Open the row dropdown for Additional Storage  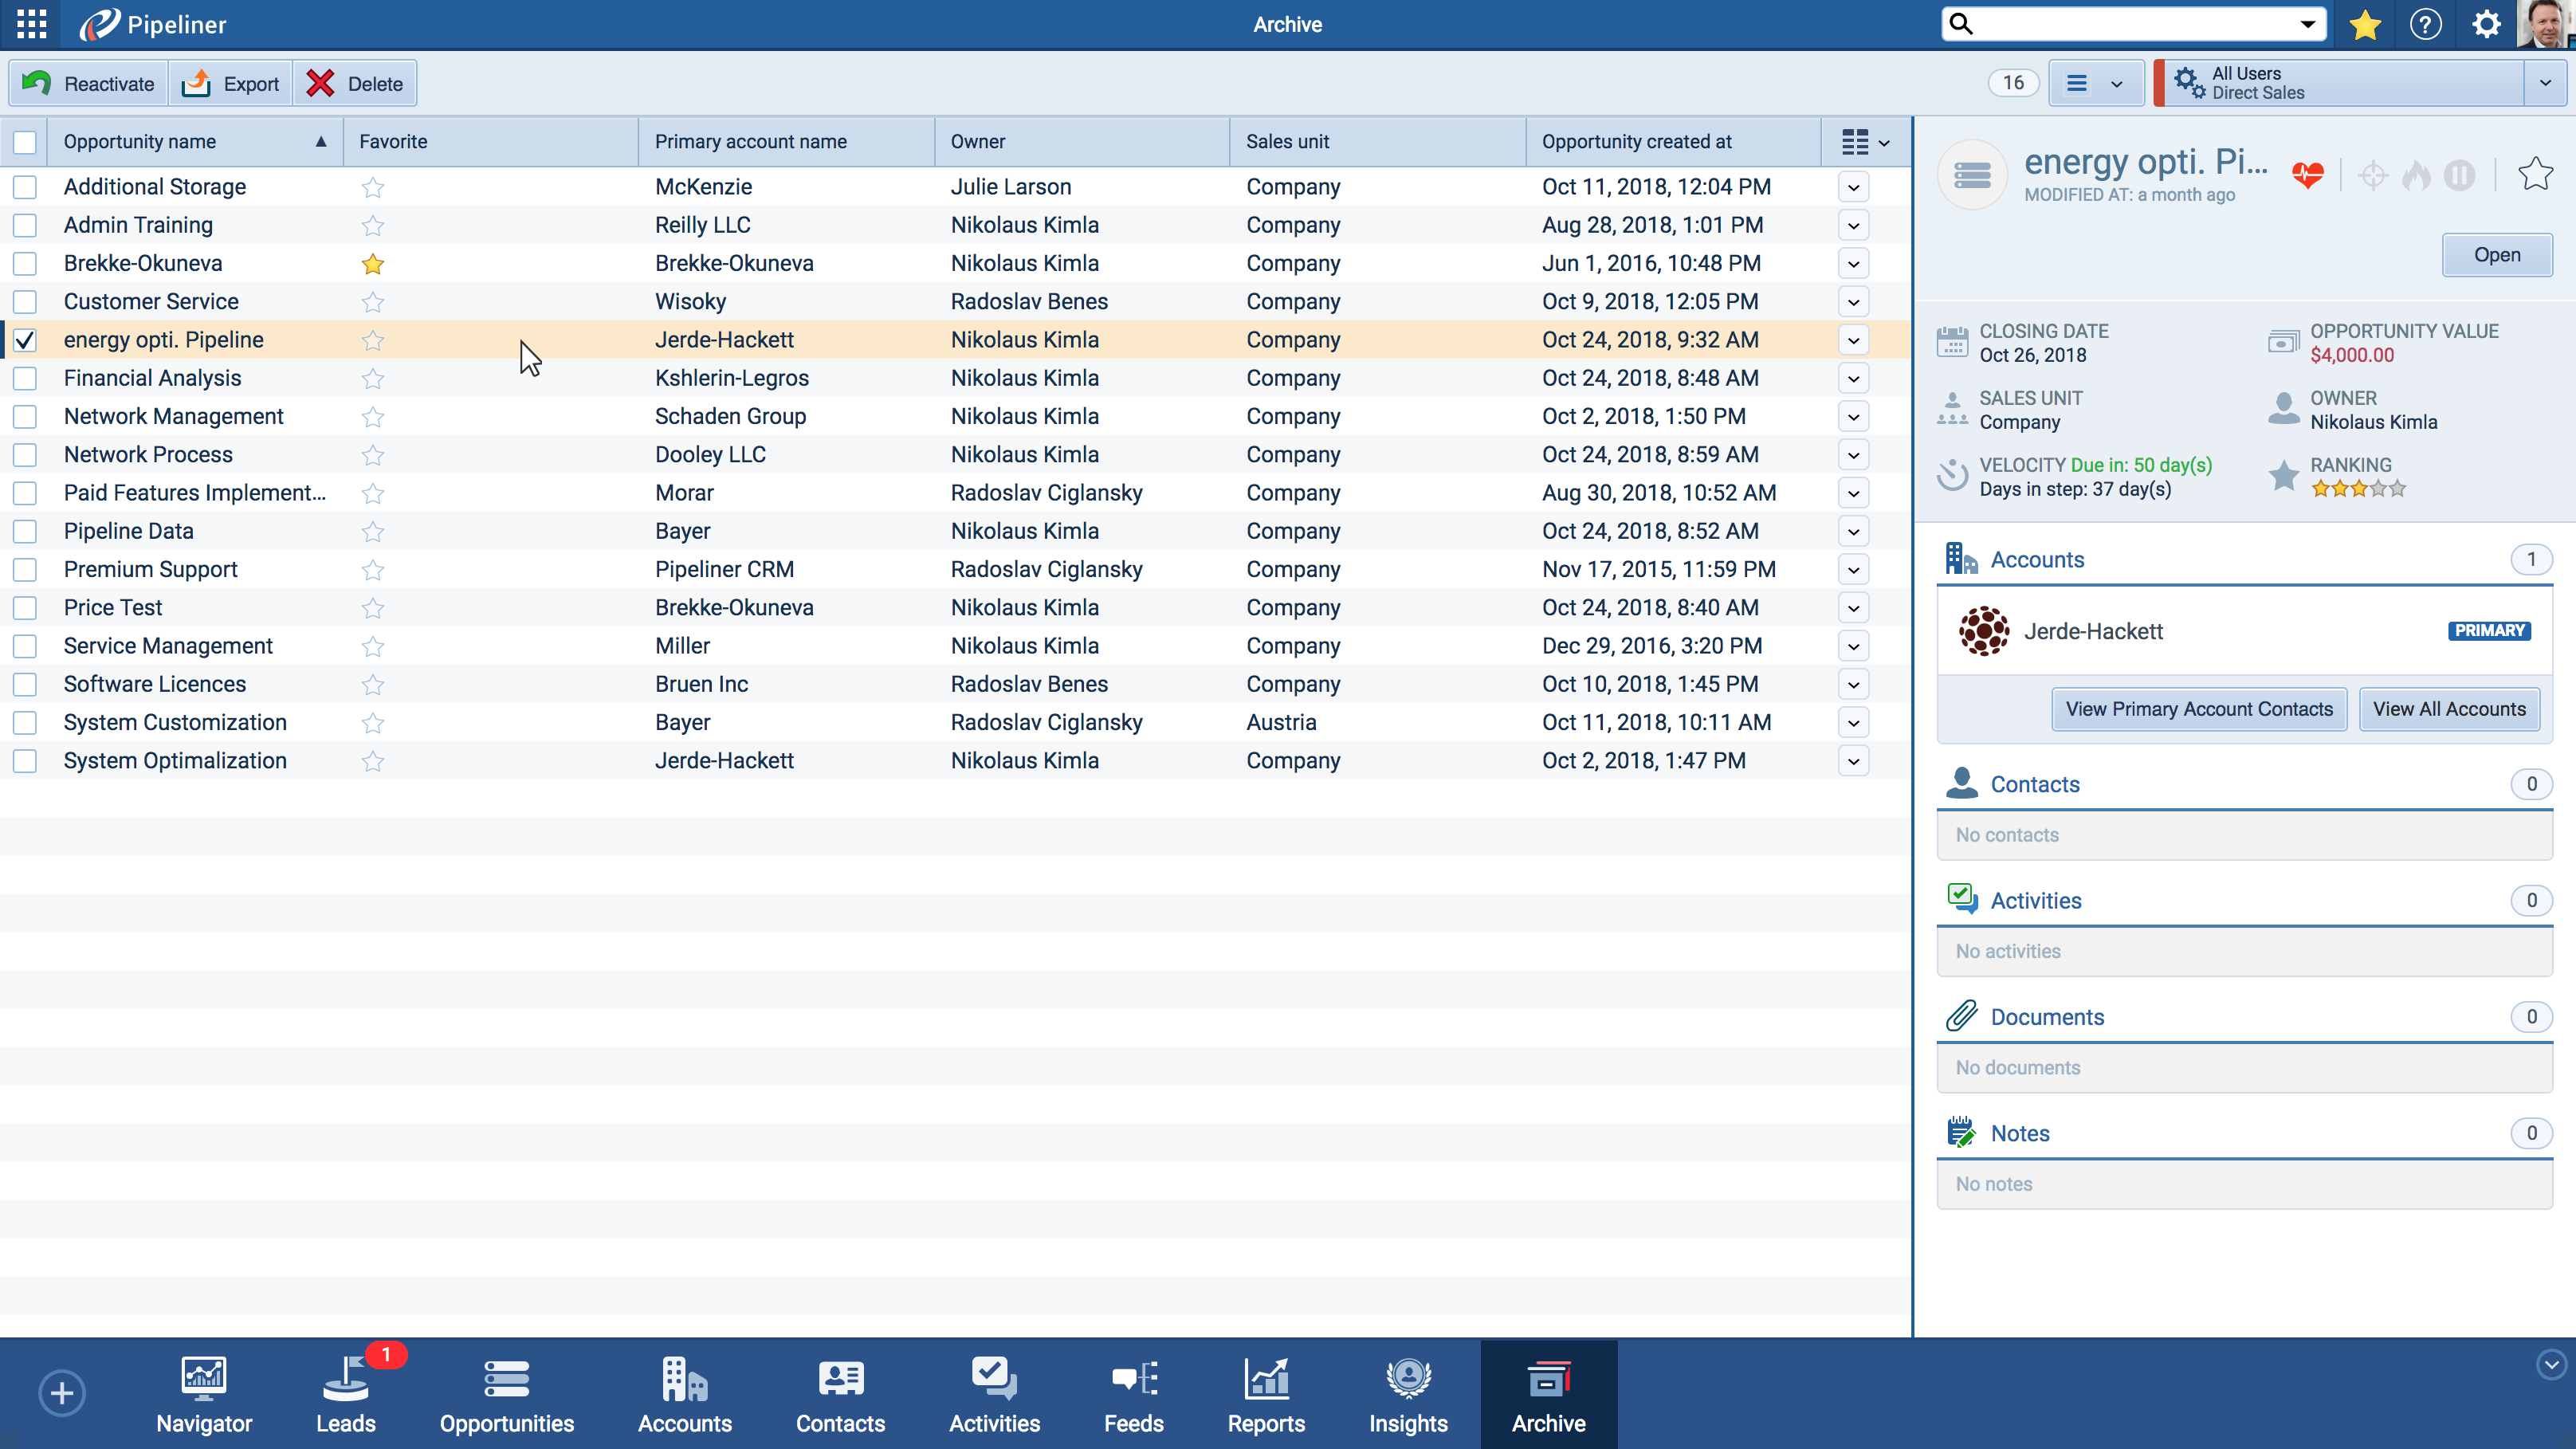coord(1853,187)
